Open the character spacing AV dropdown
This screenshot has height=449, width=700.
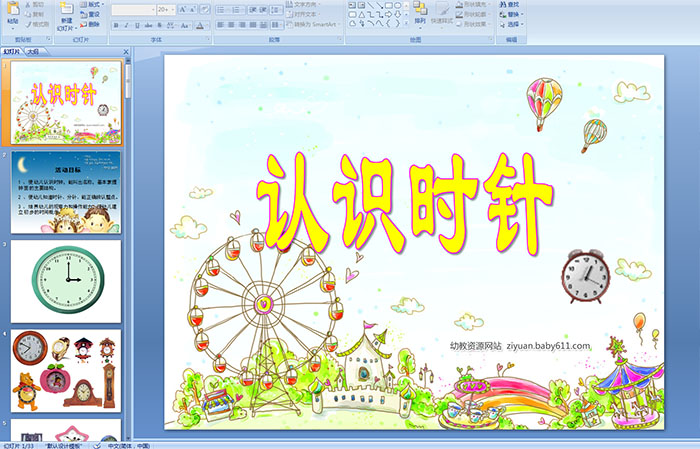[171, 25]
